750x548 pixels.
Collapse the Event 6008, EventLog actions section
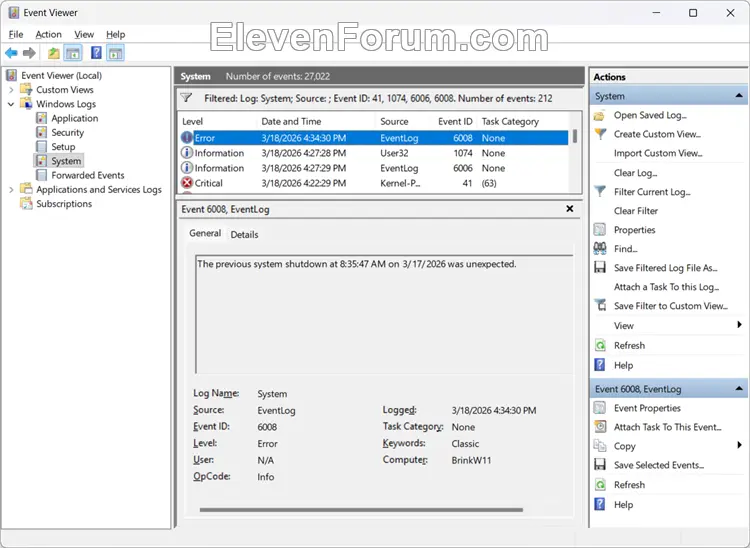(x=739, y=388)
